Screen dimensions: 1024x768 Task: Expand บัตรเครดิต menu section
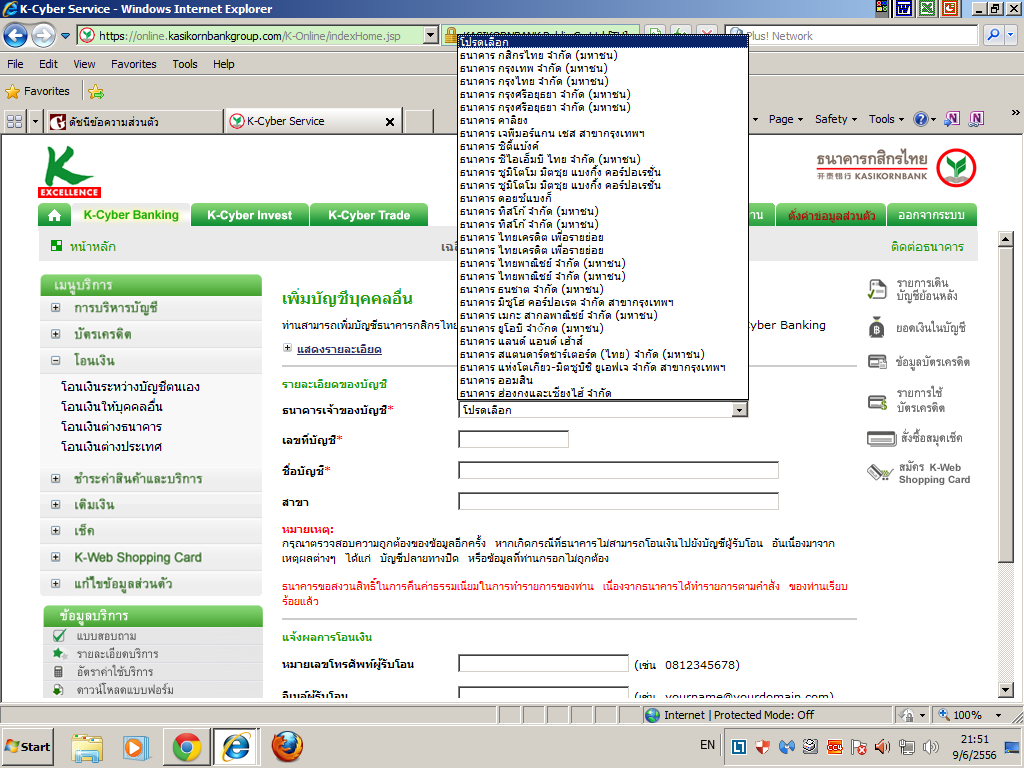56,334
